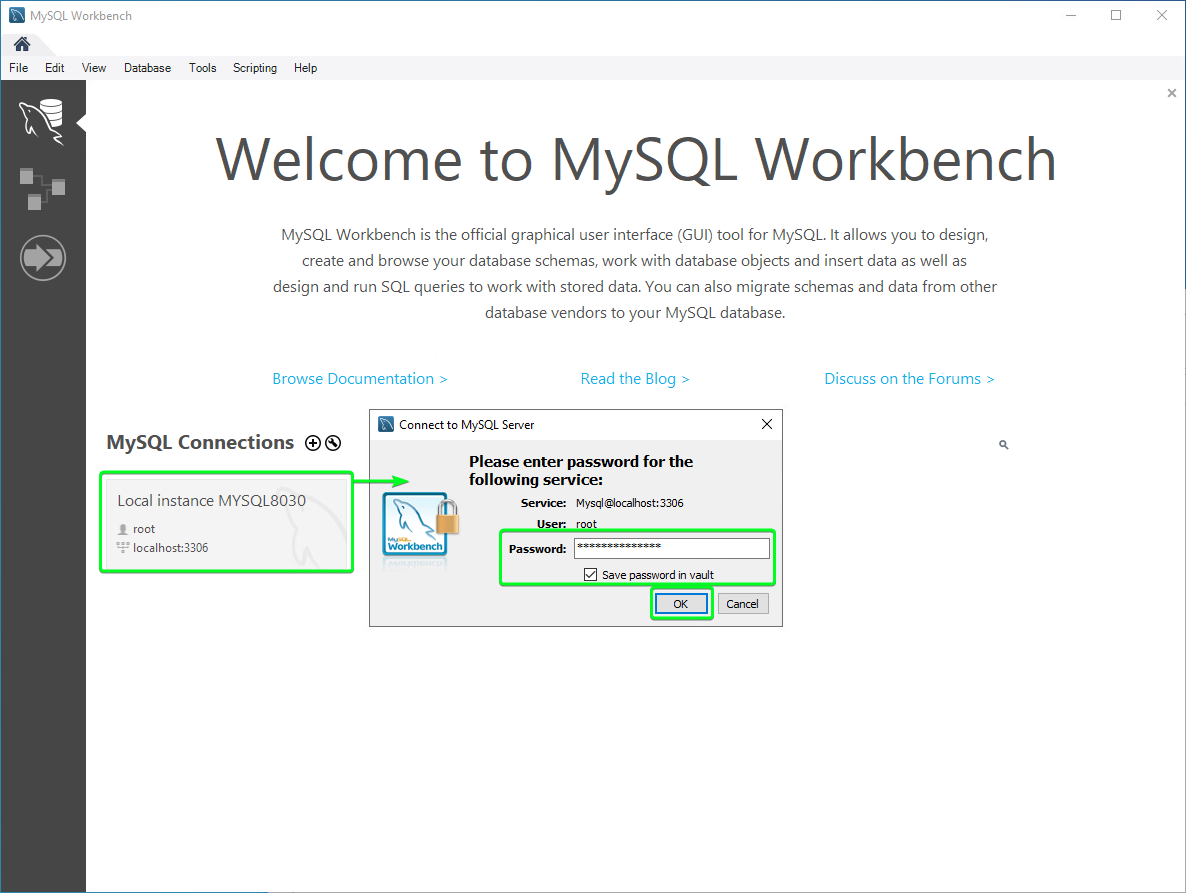Open the Tools menu
Image resolution: width=1186 pixels, height=893 pixels.
click(203, 68)
